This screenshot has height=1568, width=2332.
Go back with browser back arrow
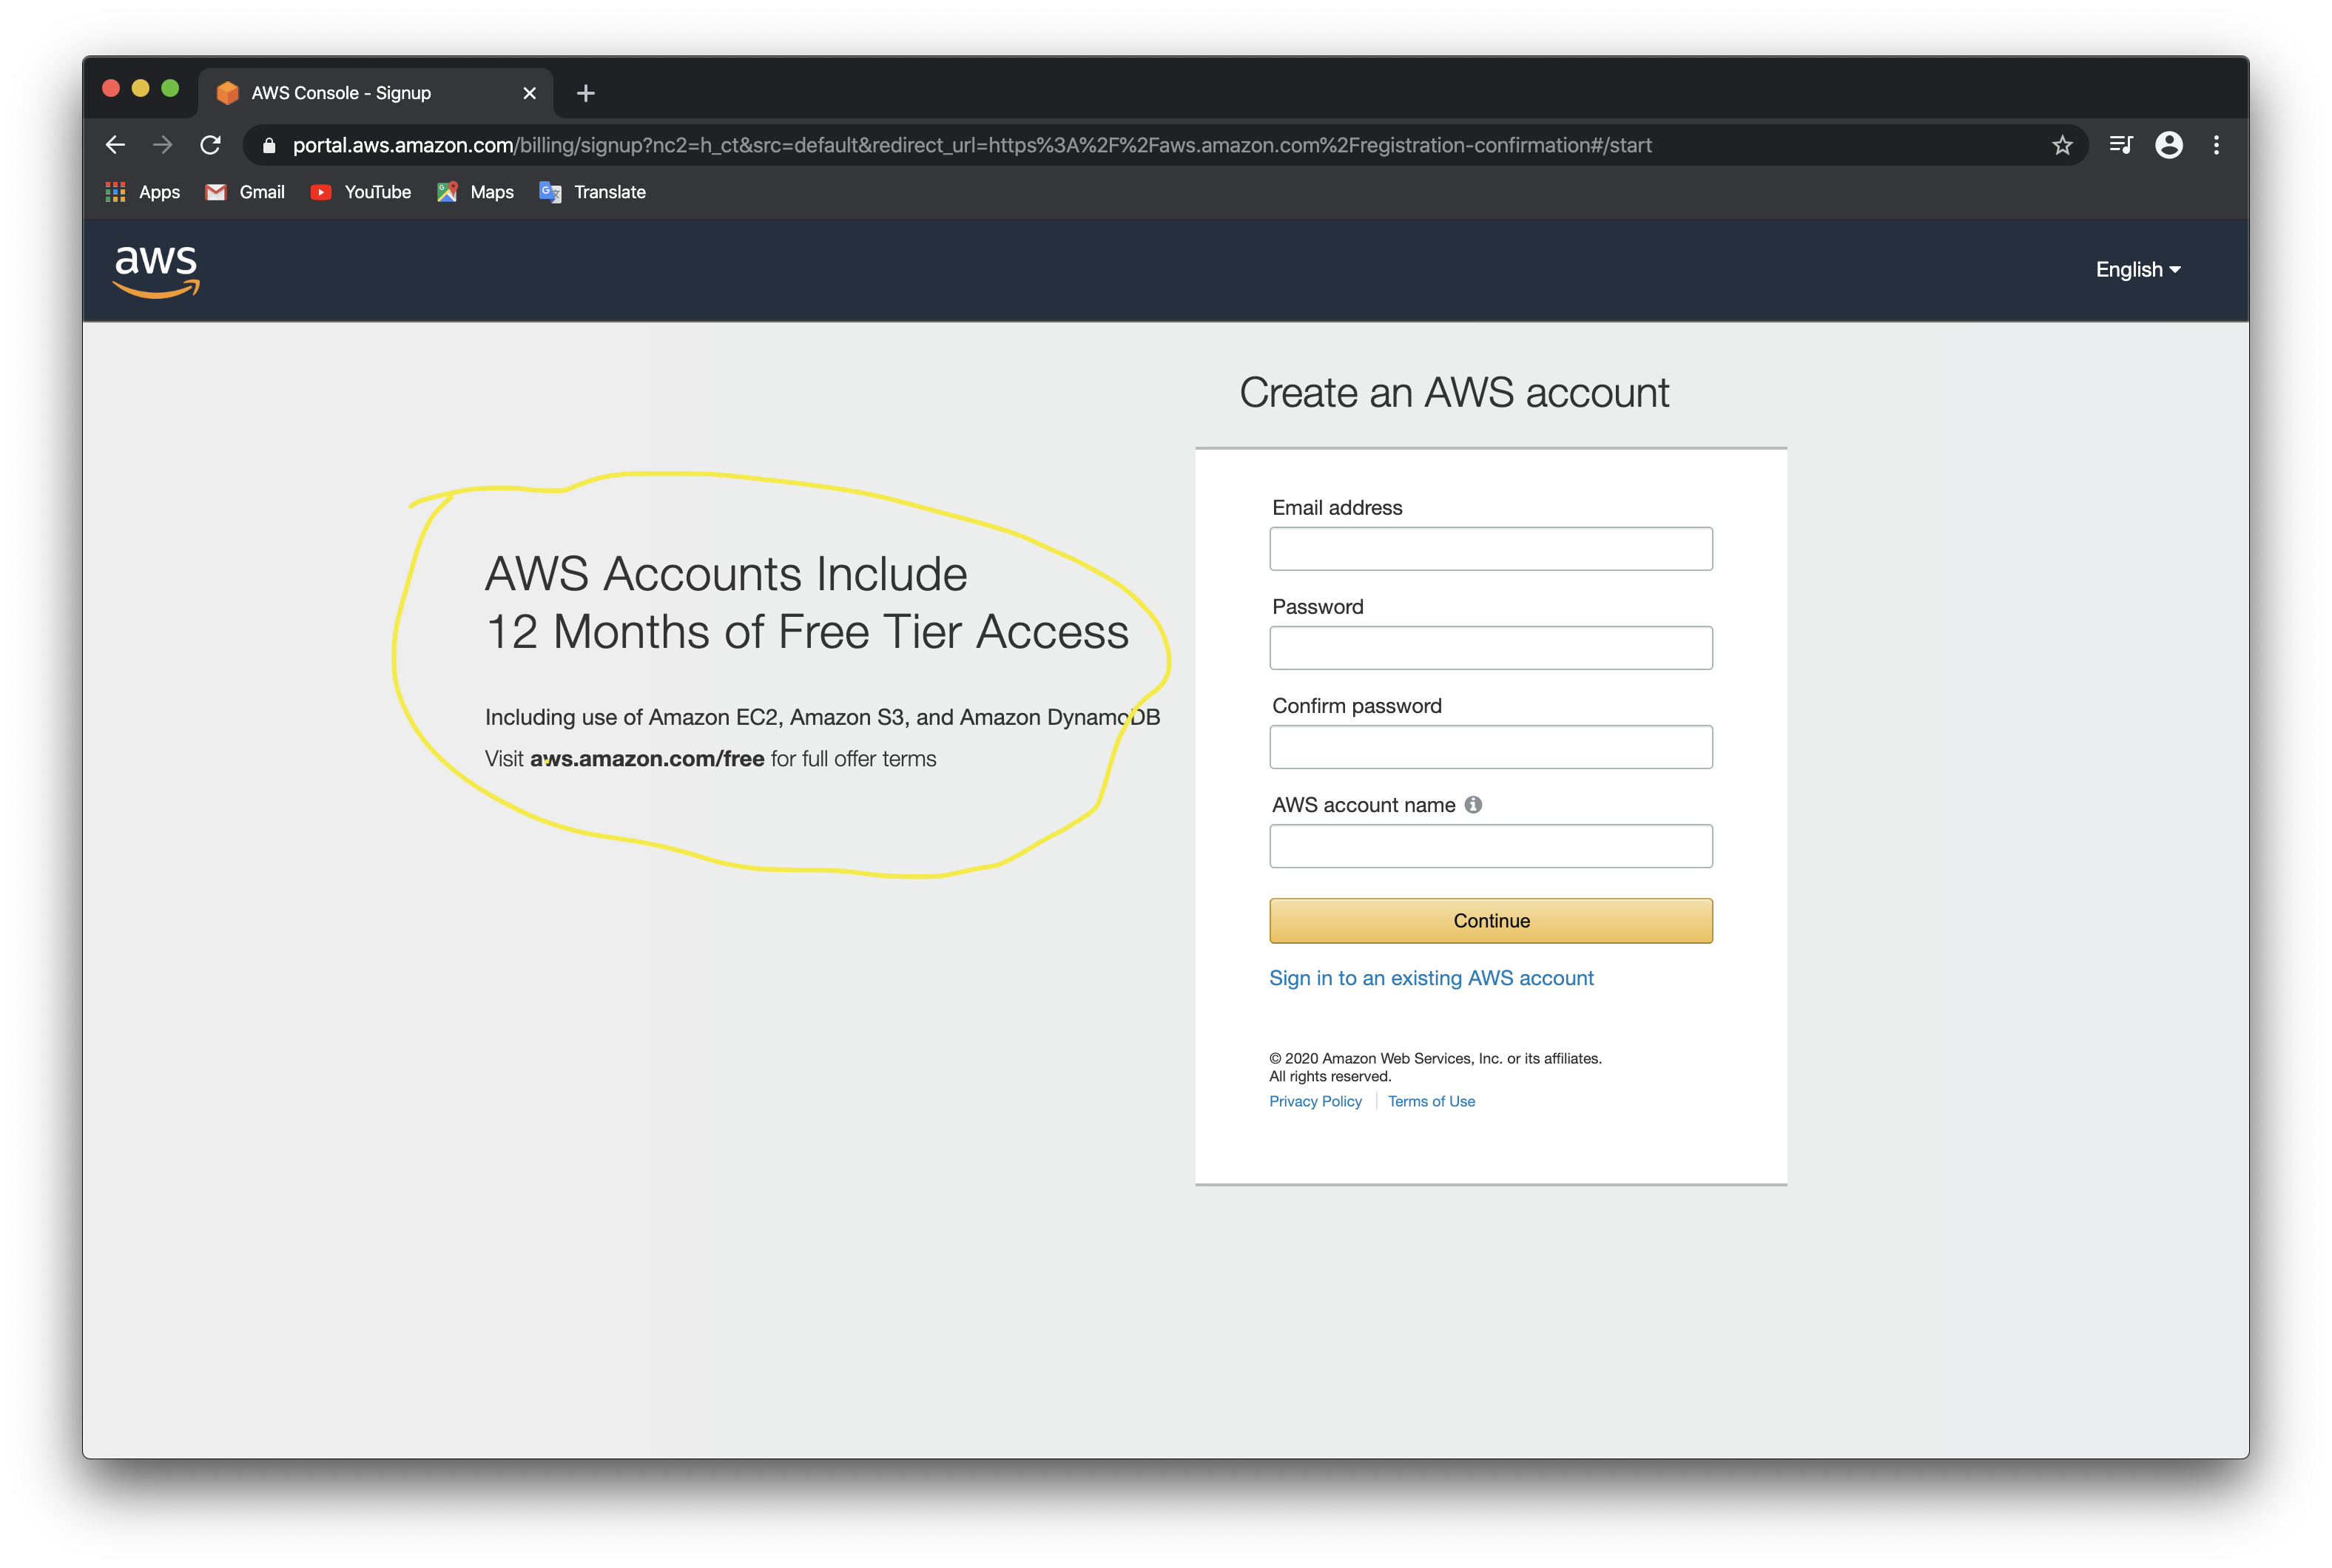[115, 145]
